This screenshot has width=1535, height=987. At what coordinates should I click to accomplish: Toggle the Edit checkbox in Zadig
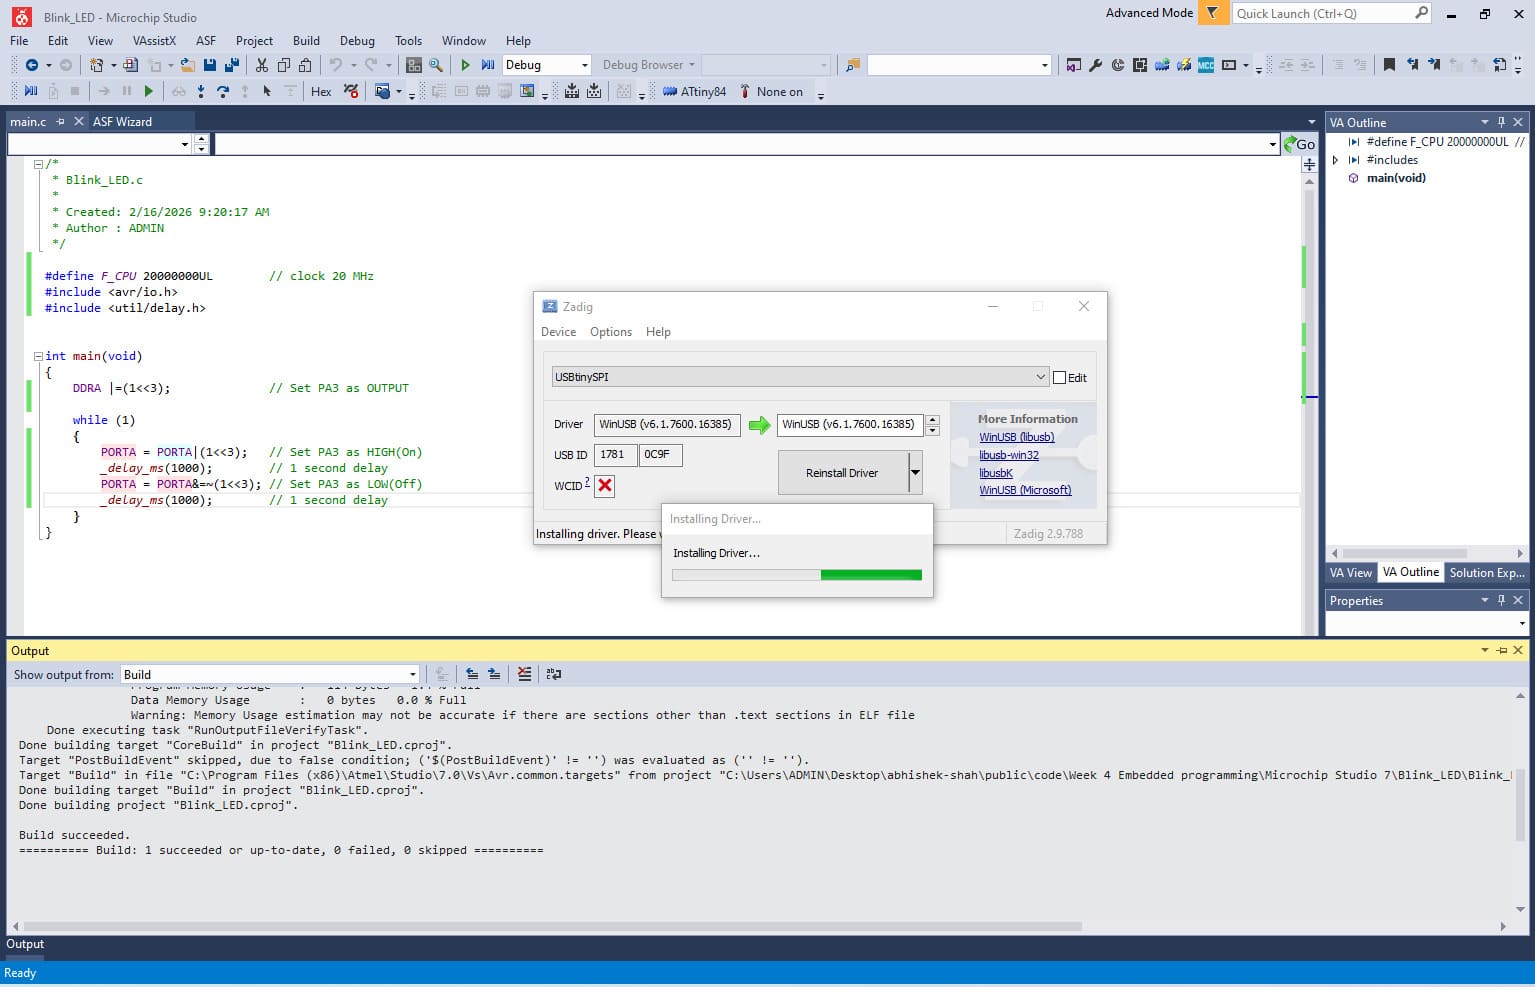1060,378
